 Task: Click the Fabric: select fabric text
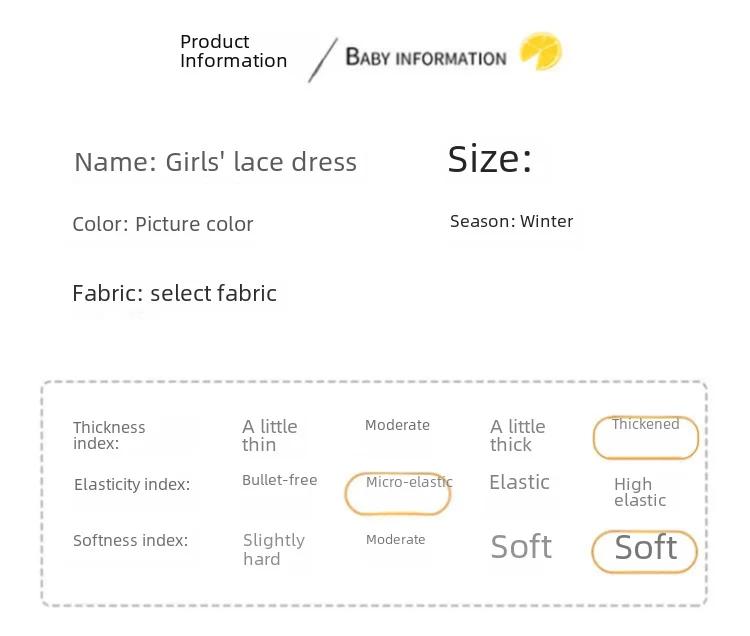(x=175, y=293)
